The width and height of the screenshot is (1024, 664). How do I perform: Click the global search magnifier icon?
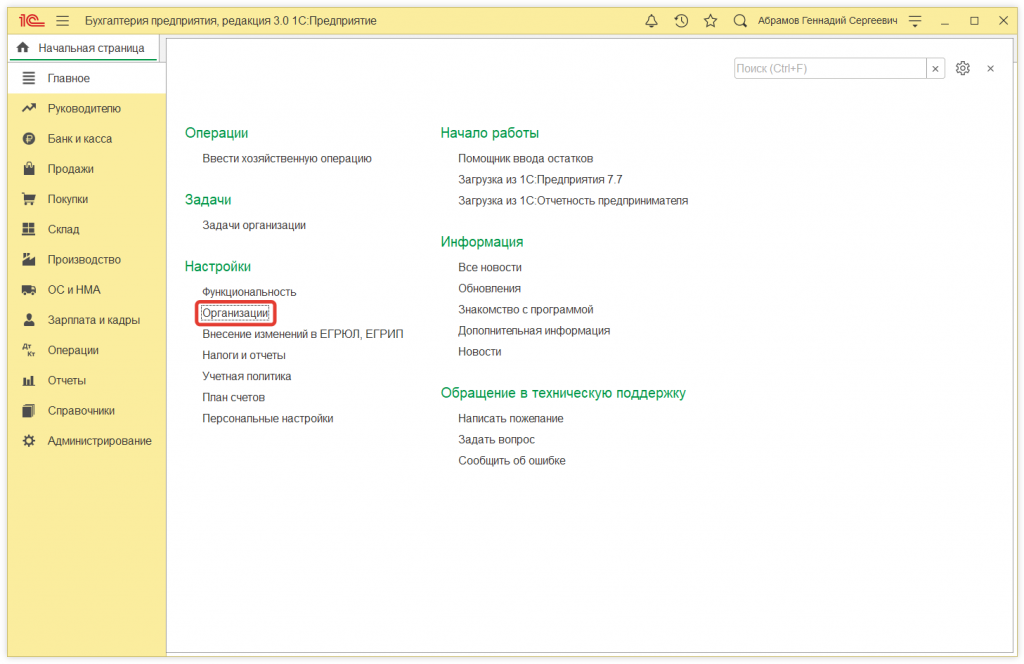[740, 20]
